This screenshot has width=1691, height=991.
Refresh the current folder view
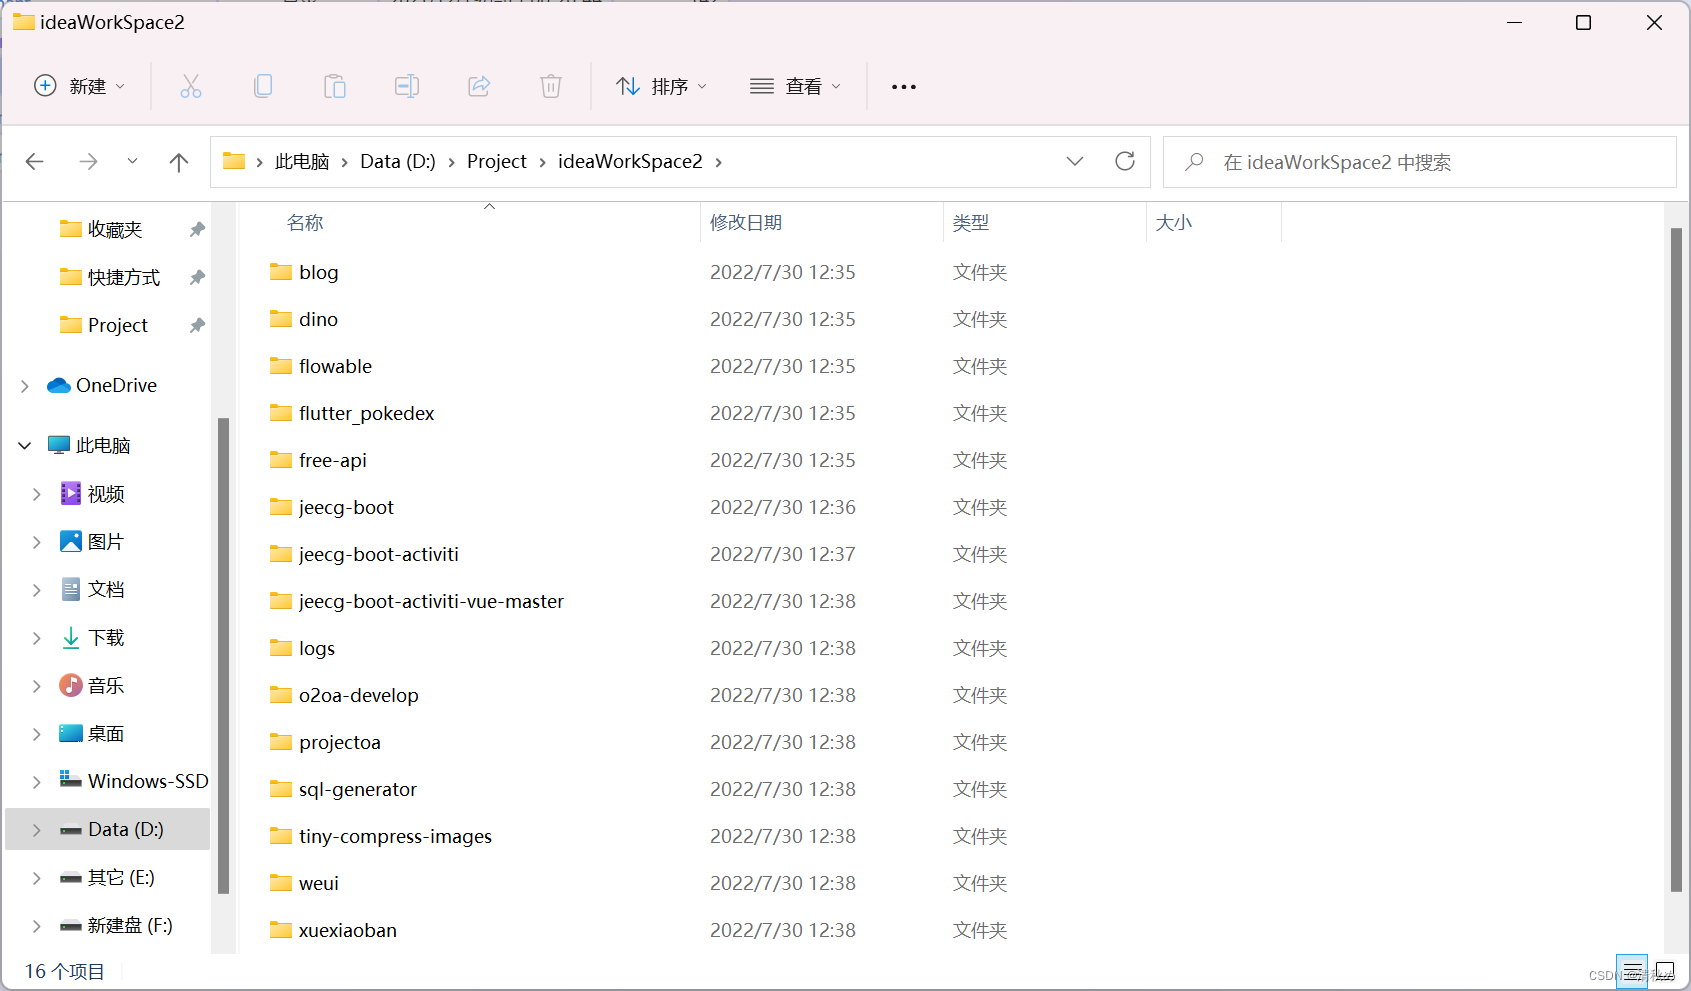point(1125,161)
